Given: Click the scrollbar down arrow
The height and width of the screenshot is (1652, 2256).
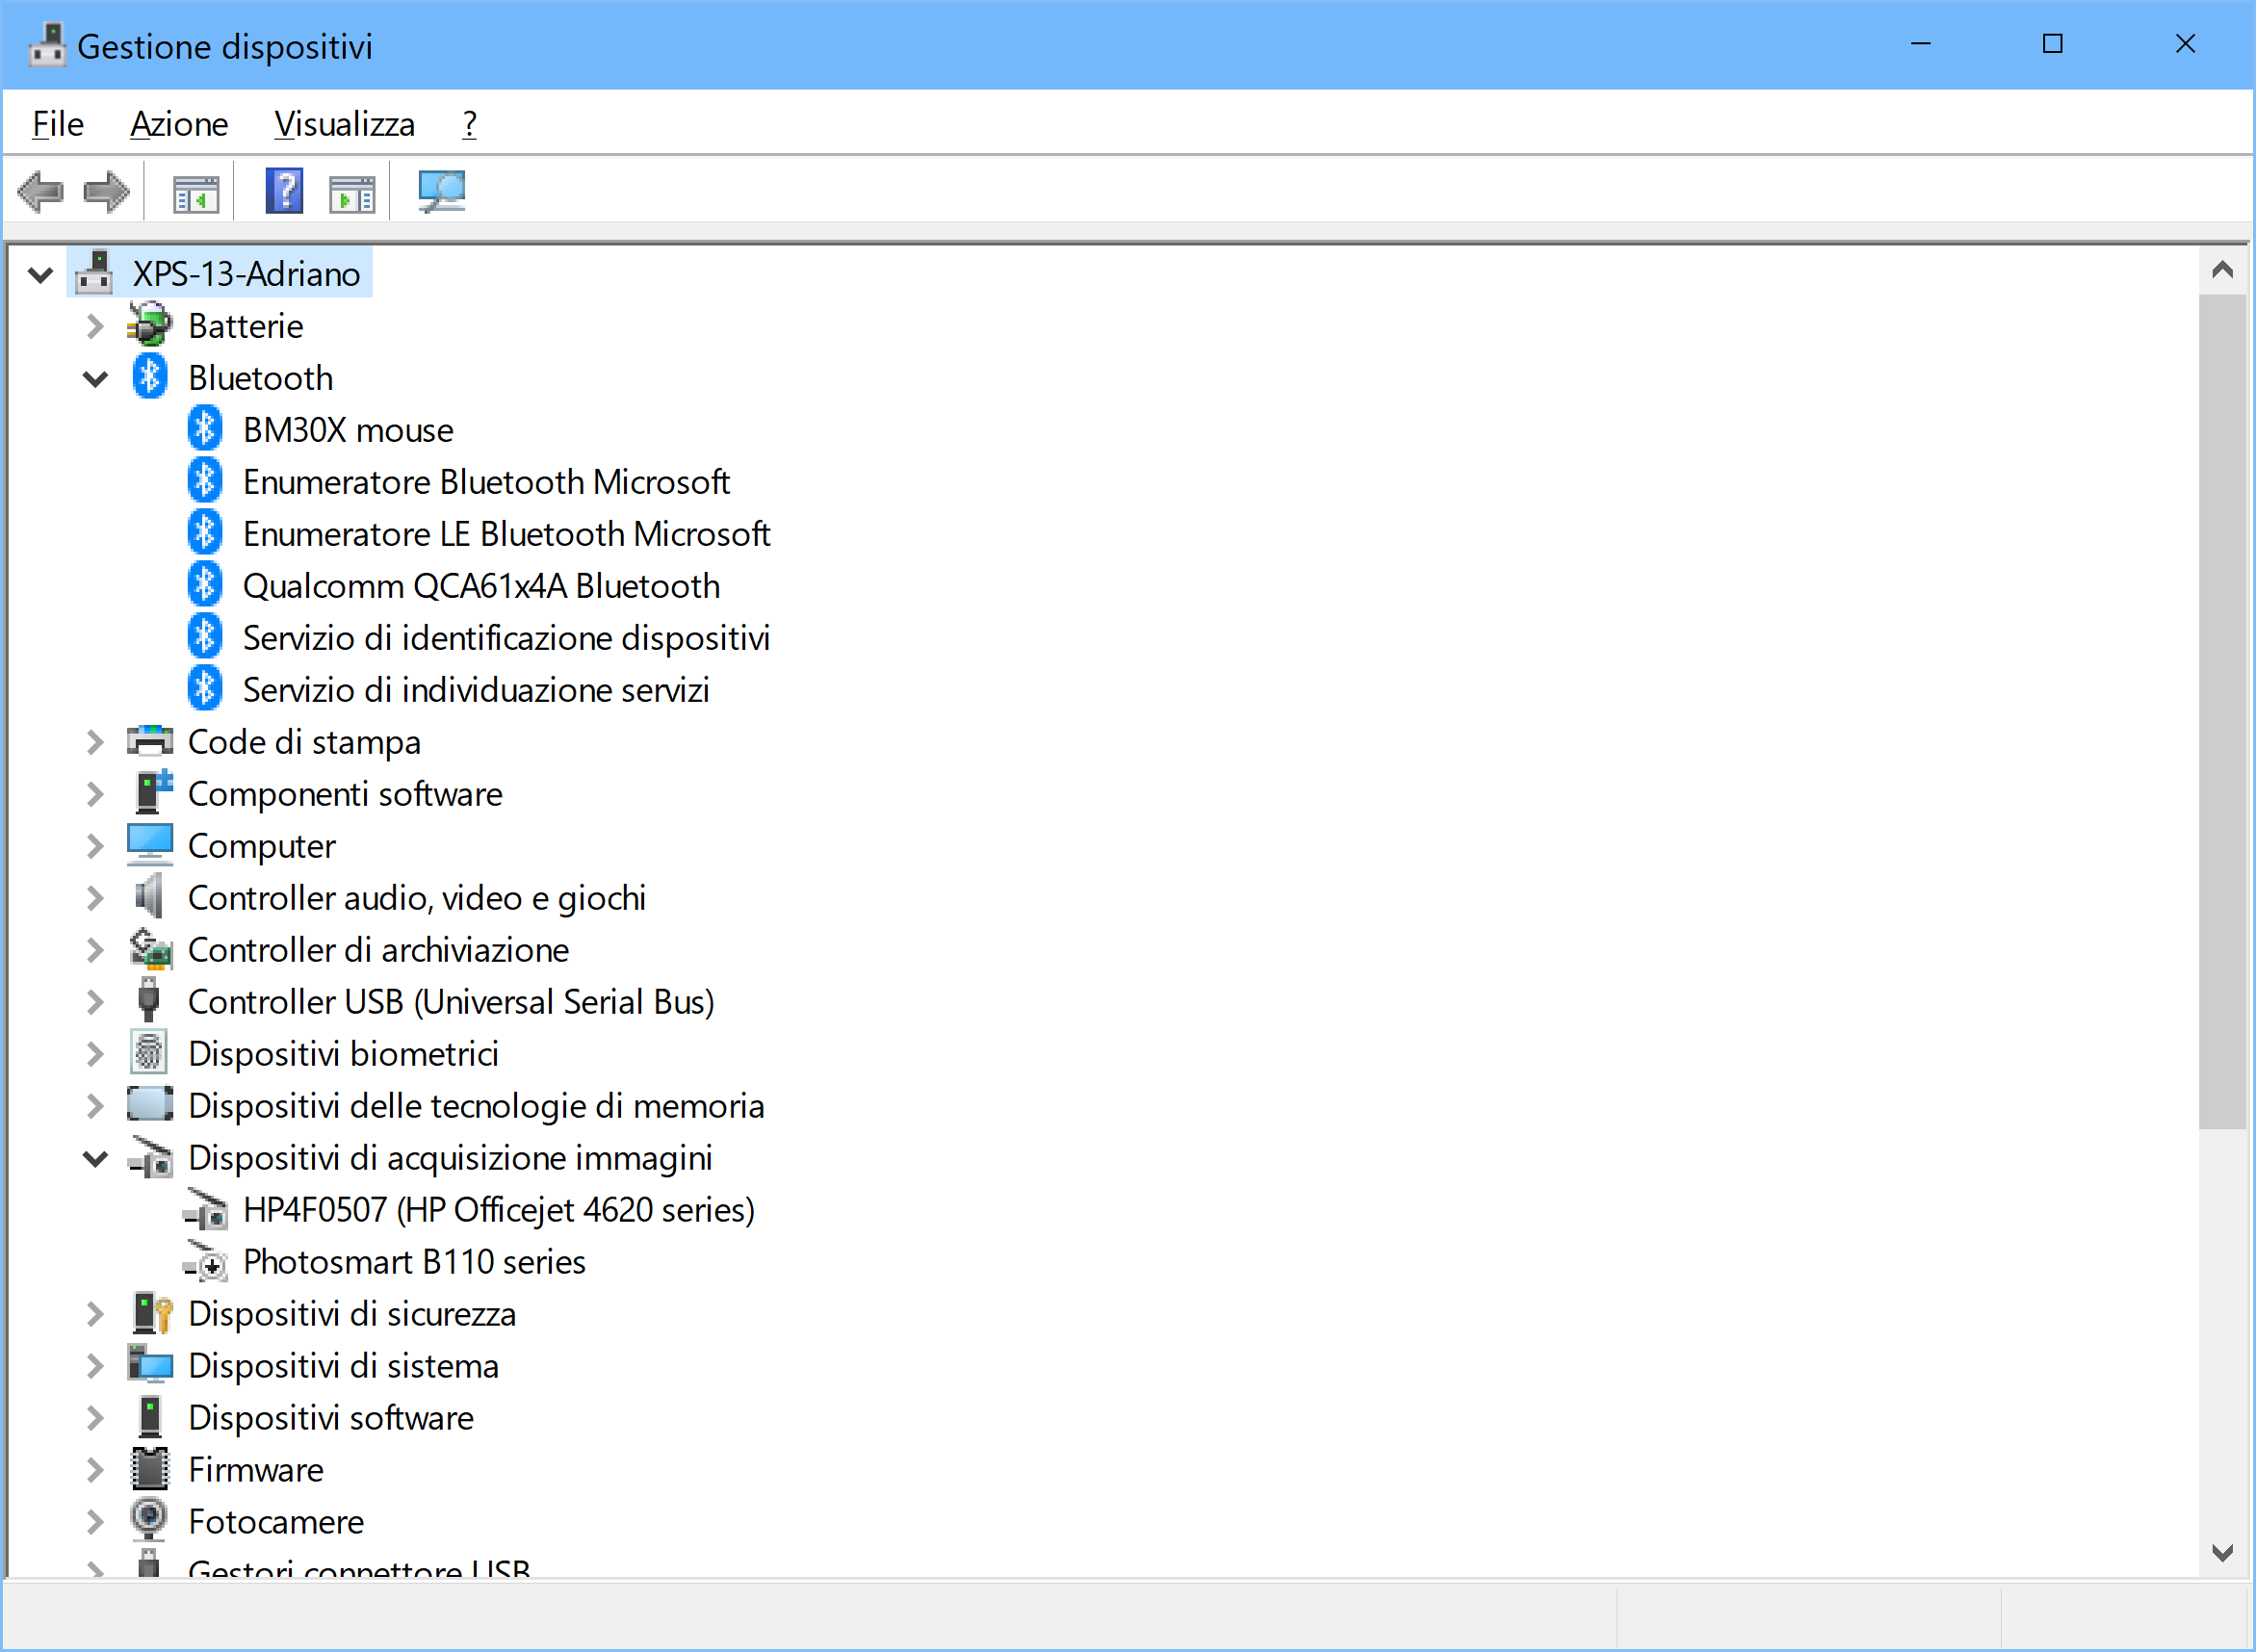Looking at the screenshot, I should click(x=2222, y=1553).
